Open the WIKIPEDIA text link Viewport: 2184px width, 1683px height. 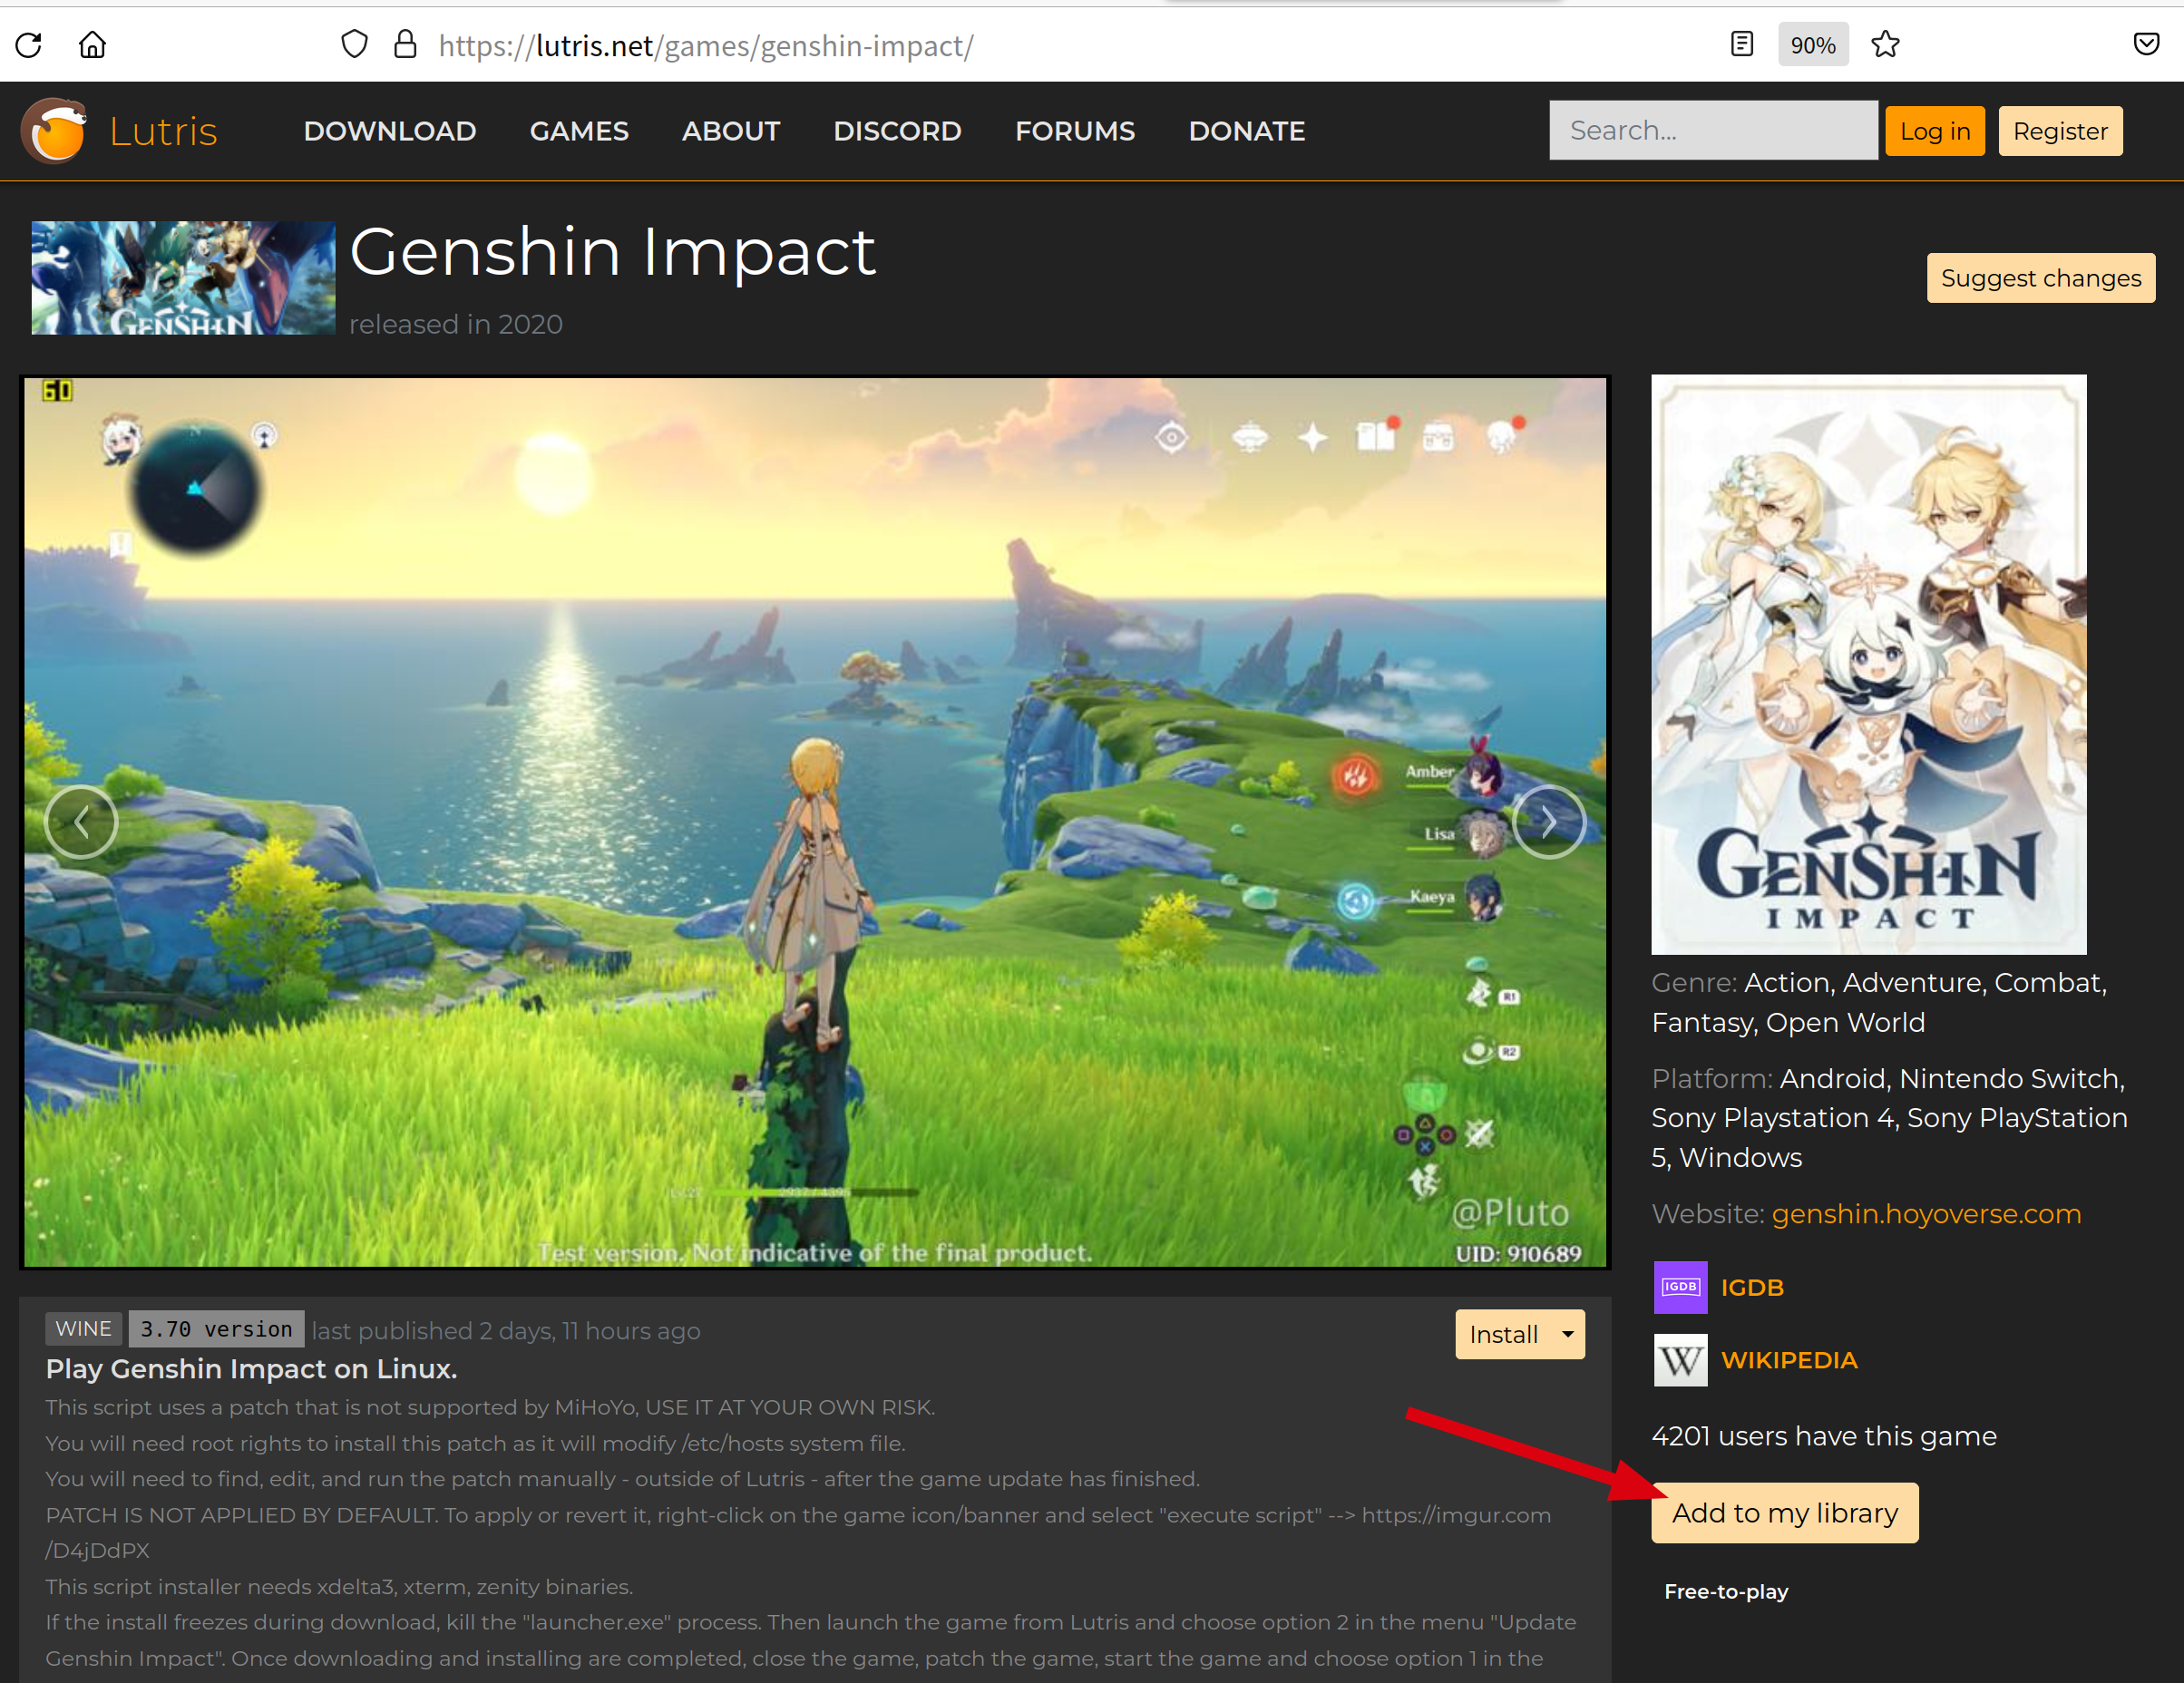tap(1789, 1360)
